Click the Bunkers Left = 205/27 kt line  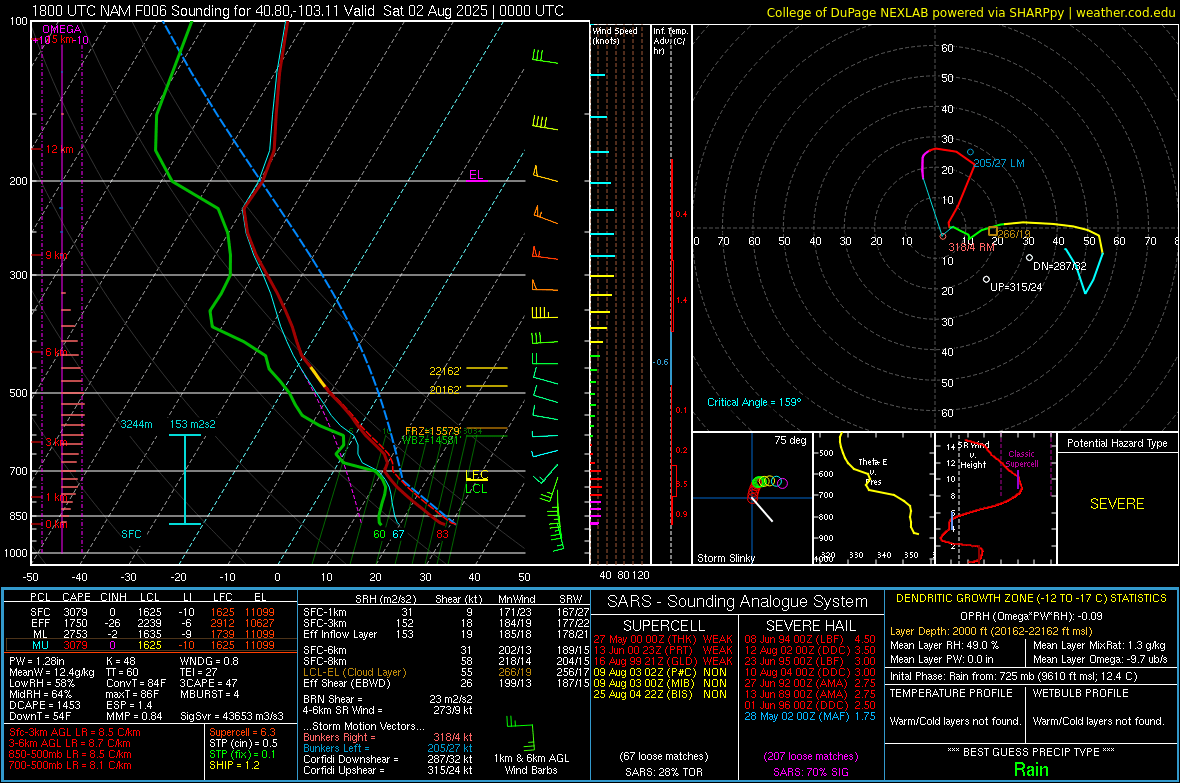(388, 748)
